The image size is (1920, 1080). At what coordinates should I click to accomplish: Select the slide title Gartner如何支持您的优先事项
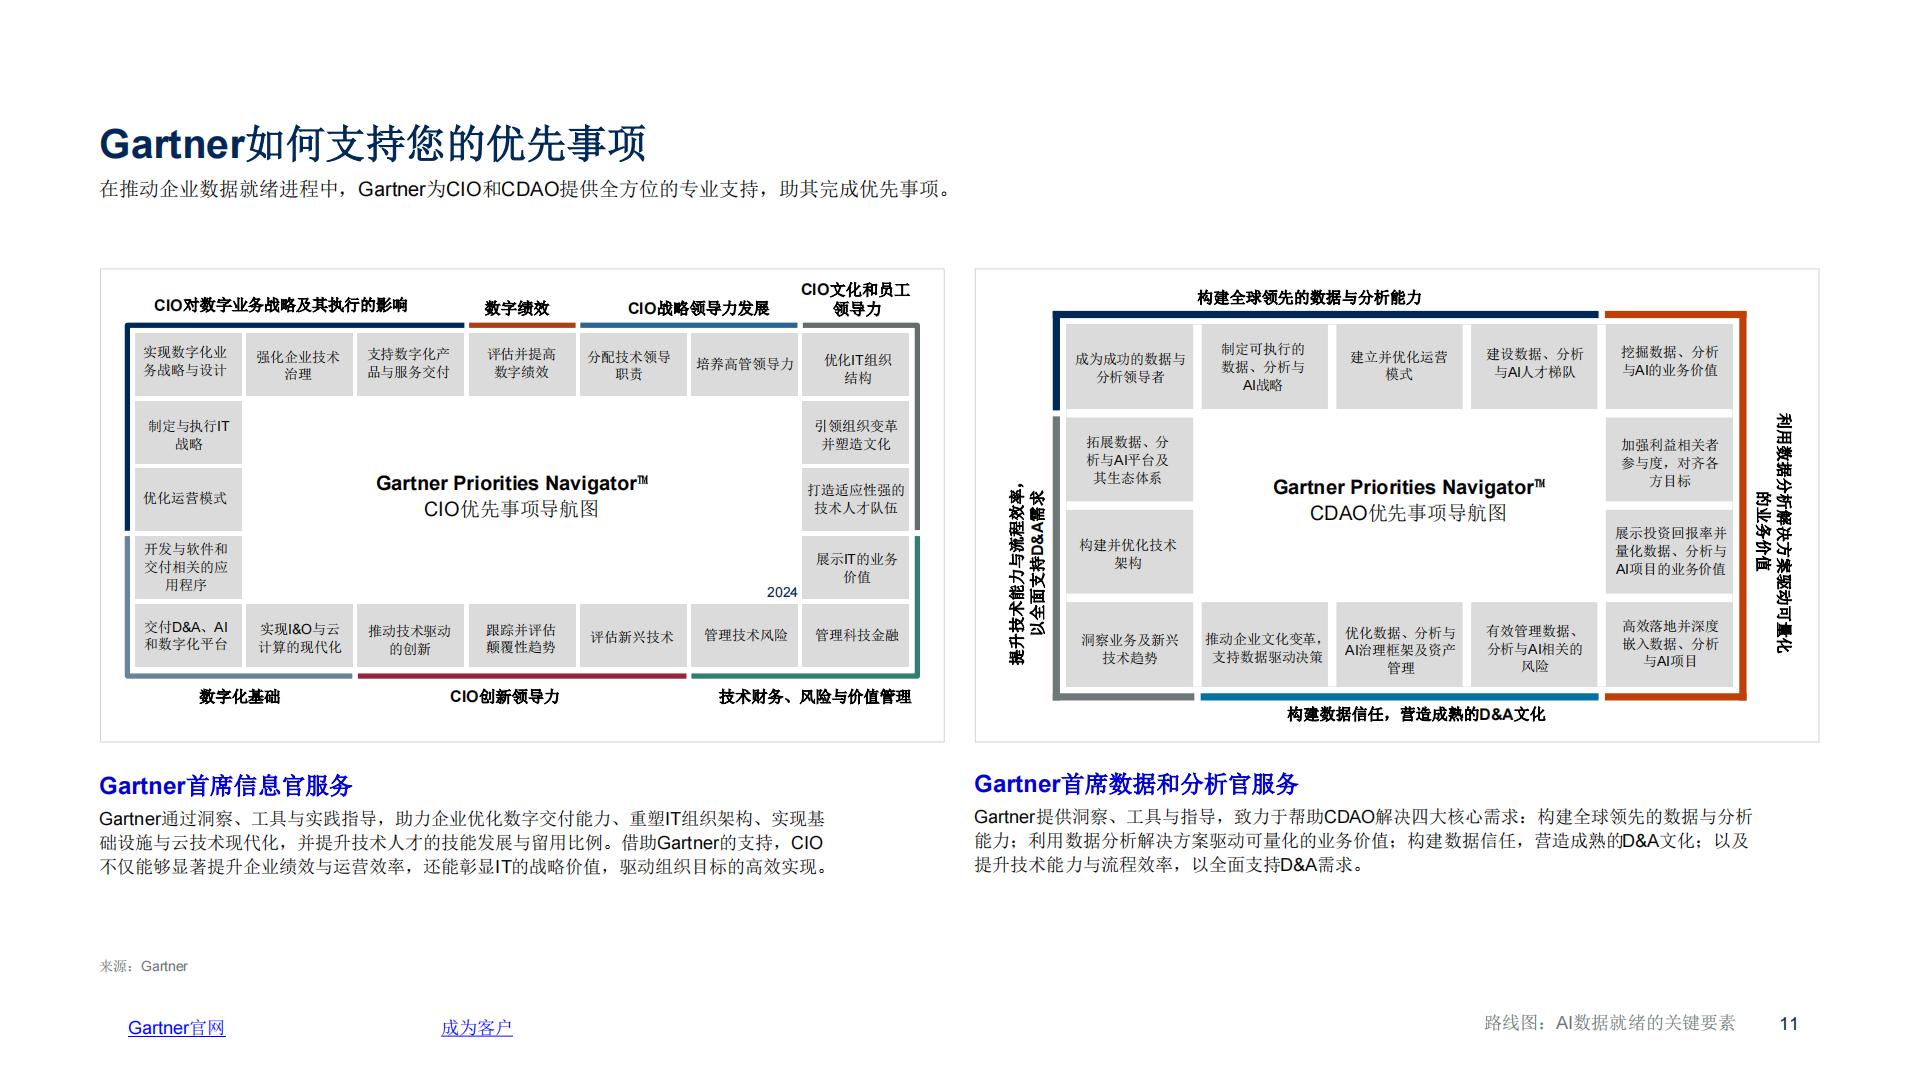click(x=373, y=144)
